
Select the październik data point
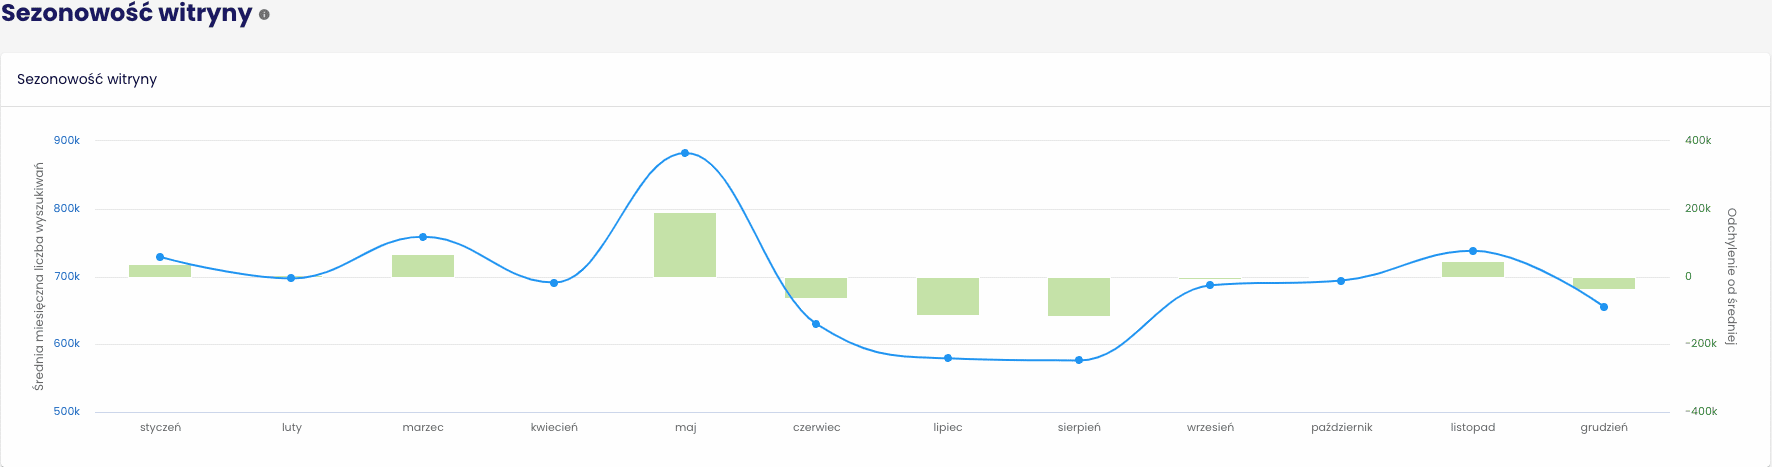[x=1341, y=281]
